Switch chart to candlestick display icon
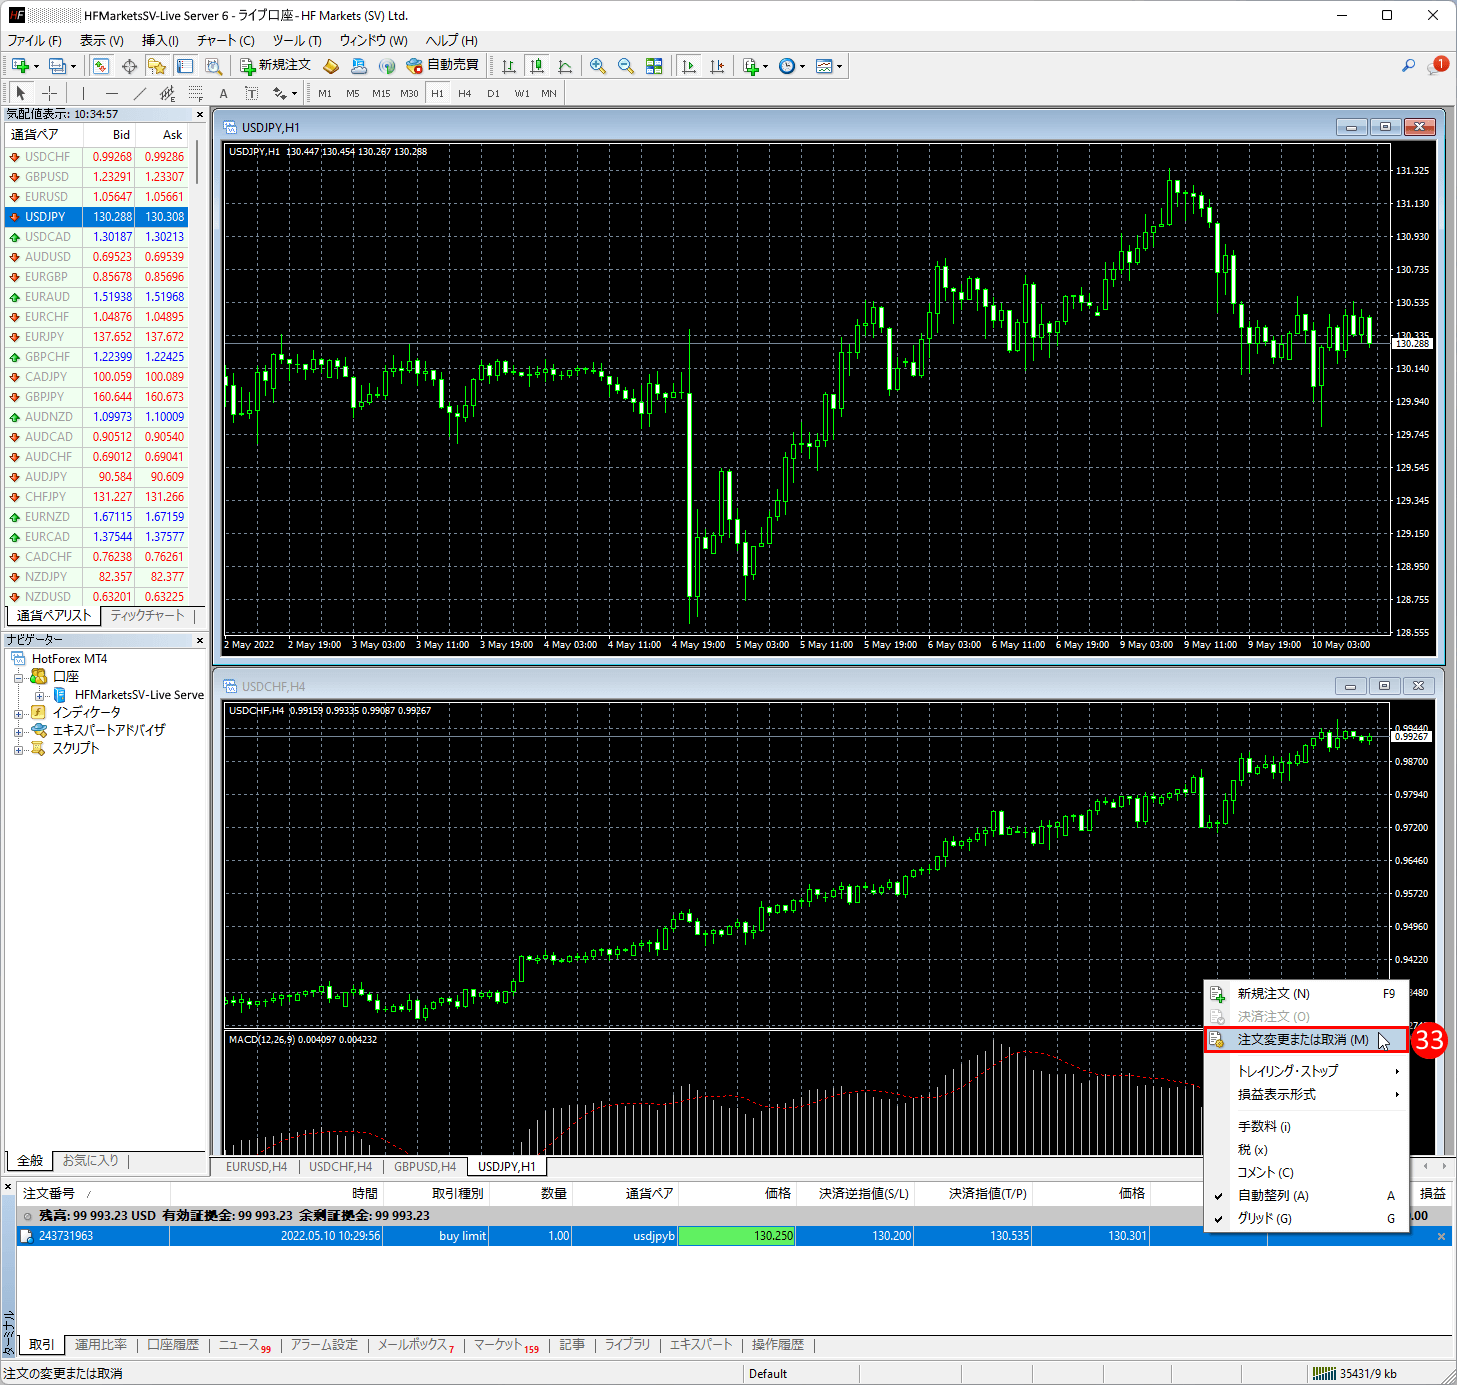The height and width of the screenshot is (1385, 1457). click(537, 66)
